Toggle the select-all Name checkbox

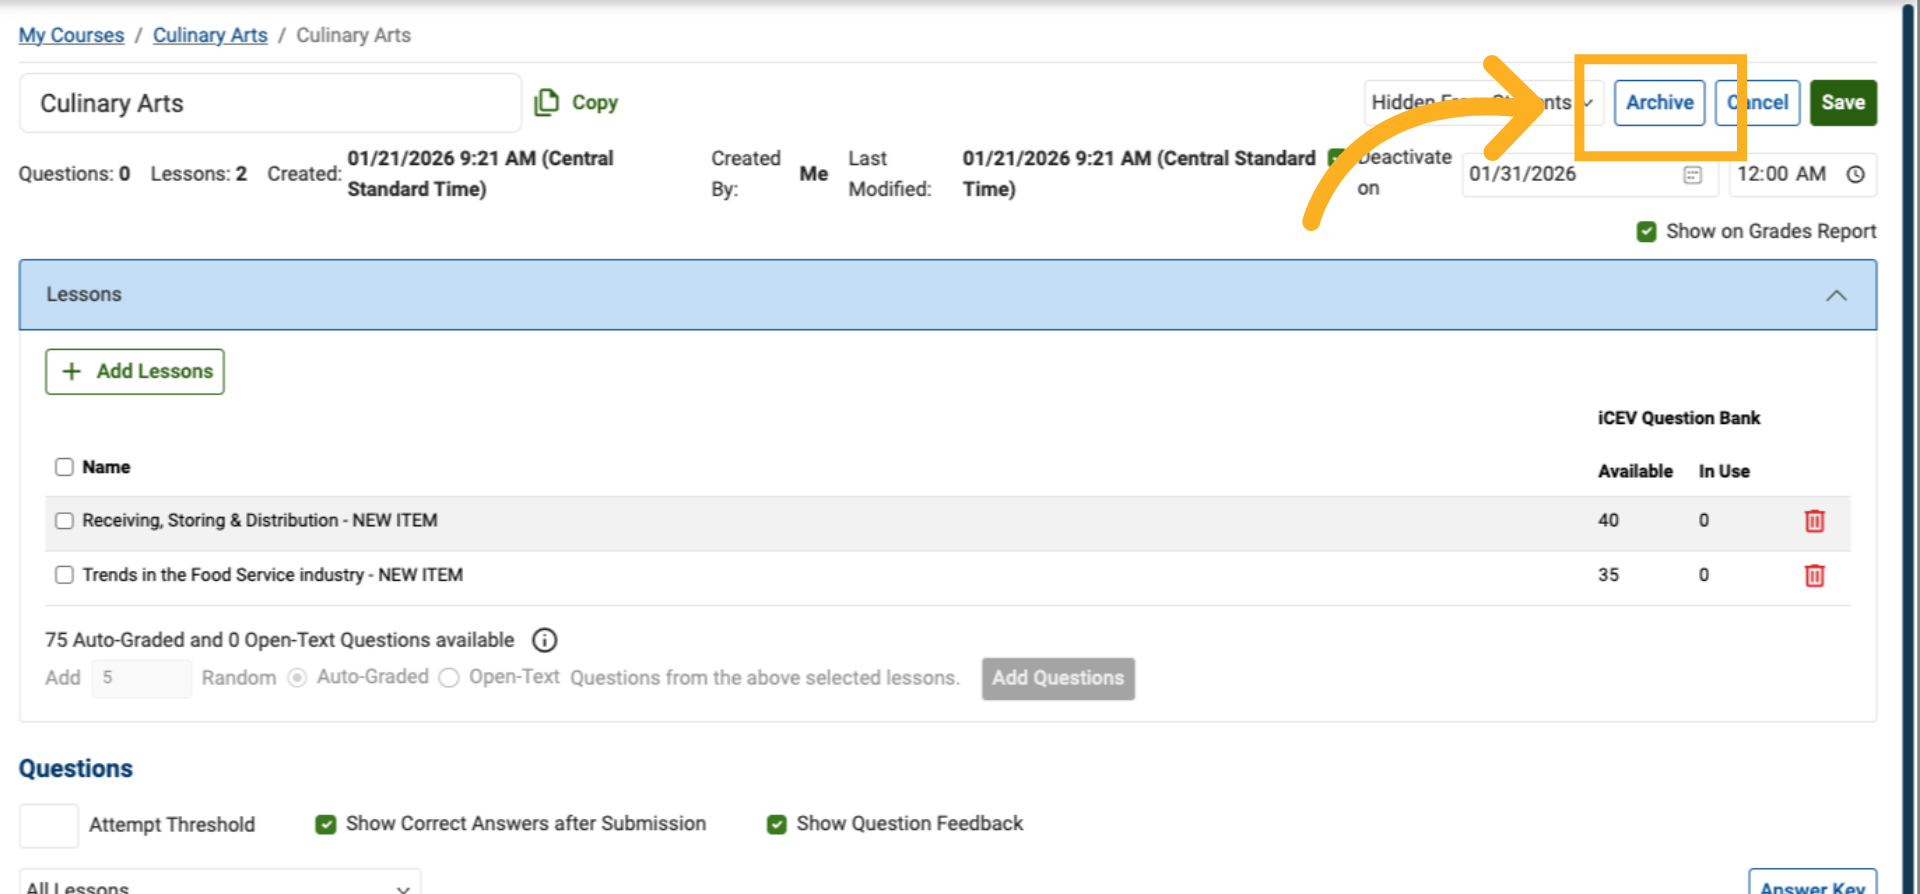(x=64, y=467)
